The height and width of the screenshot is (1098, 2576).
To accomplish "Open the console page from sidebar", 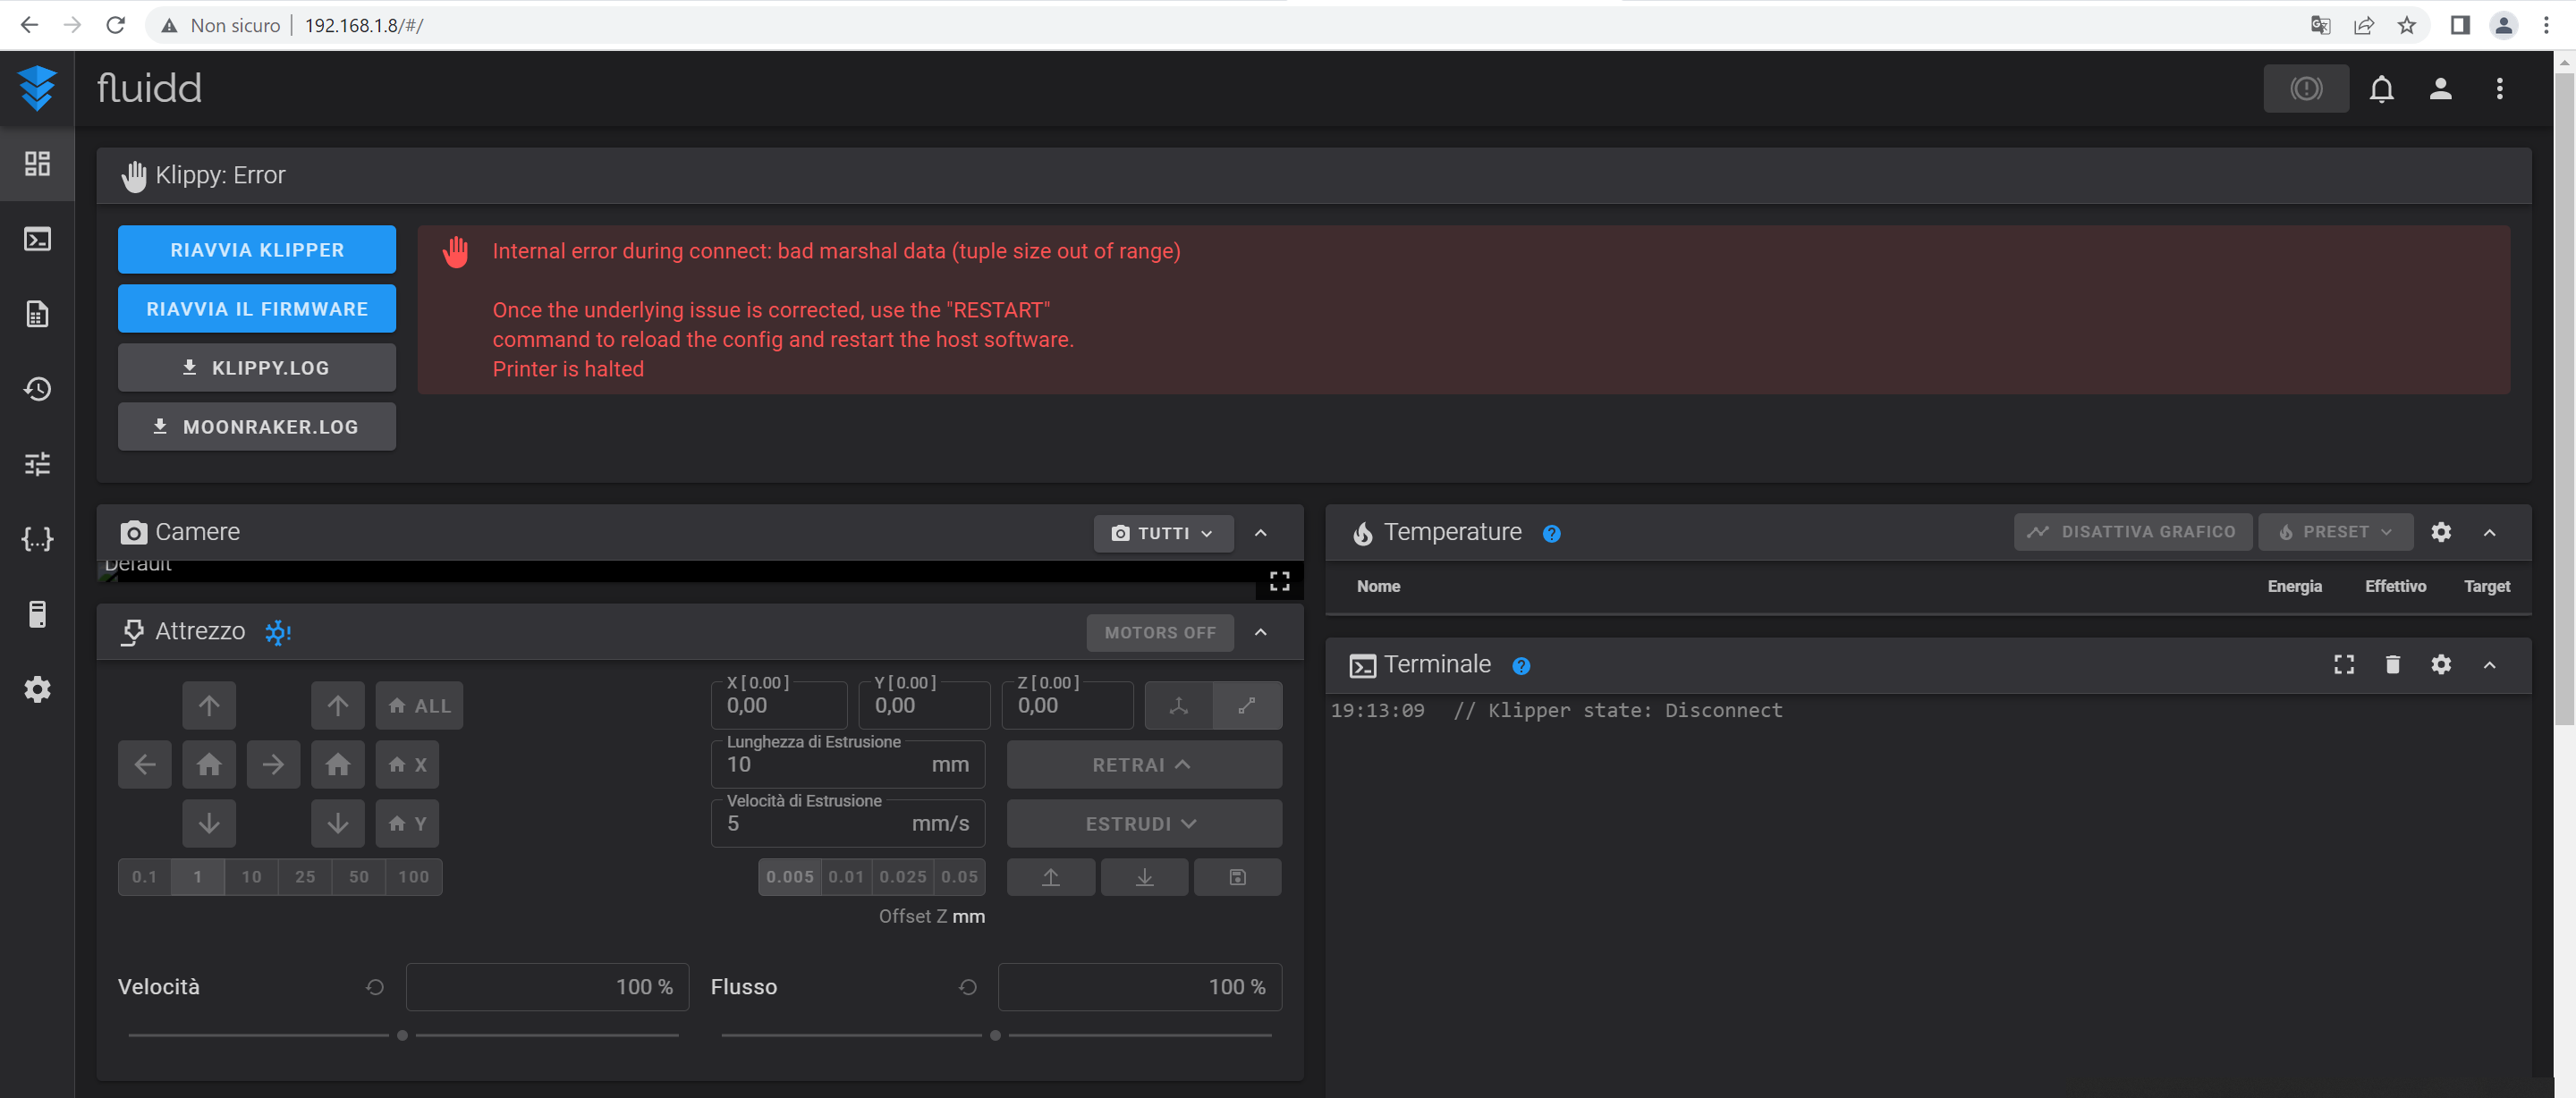I will pos(37,239).
